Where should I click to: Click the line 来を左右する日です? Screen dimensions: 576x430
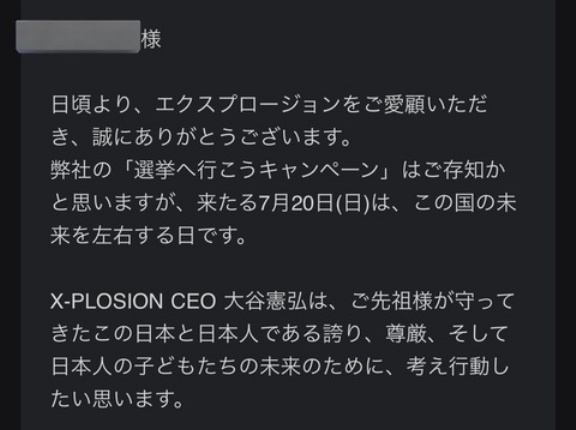(x=148, y=235)
